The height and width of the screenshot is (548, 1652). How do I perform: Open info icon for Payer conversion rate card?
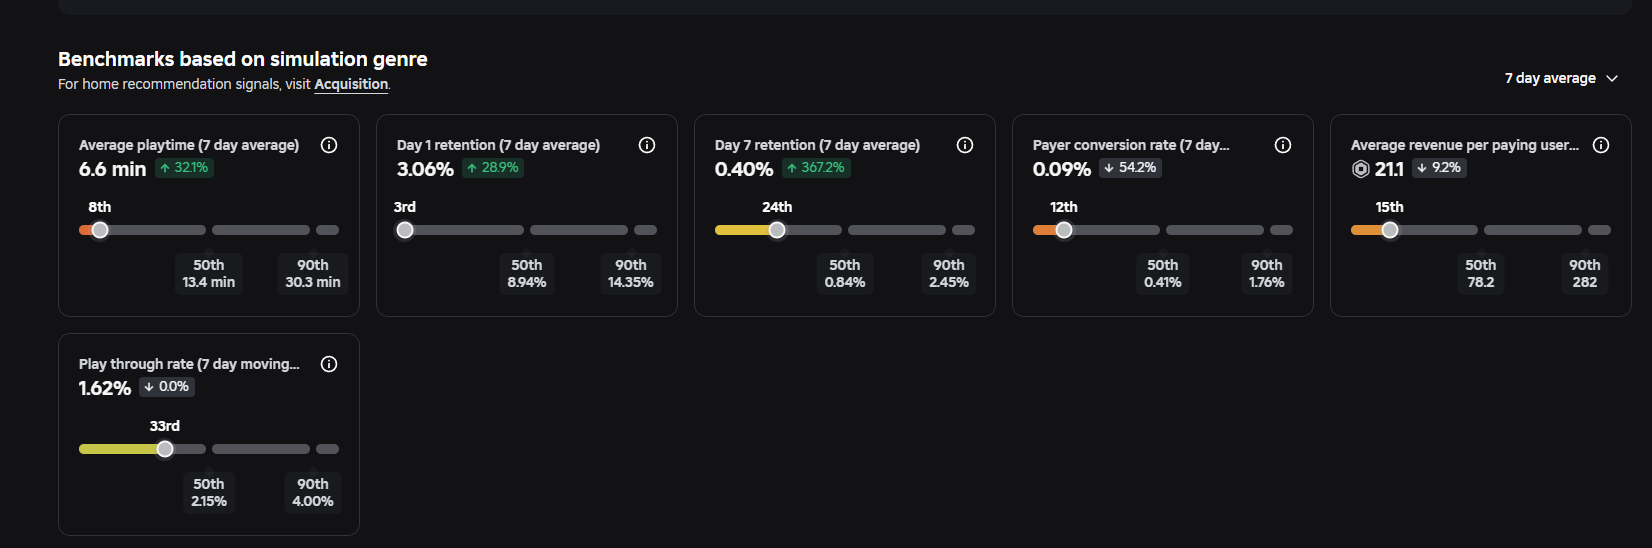point(1283,145)
